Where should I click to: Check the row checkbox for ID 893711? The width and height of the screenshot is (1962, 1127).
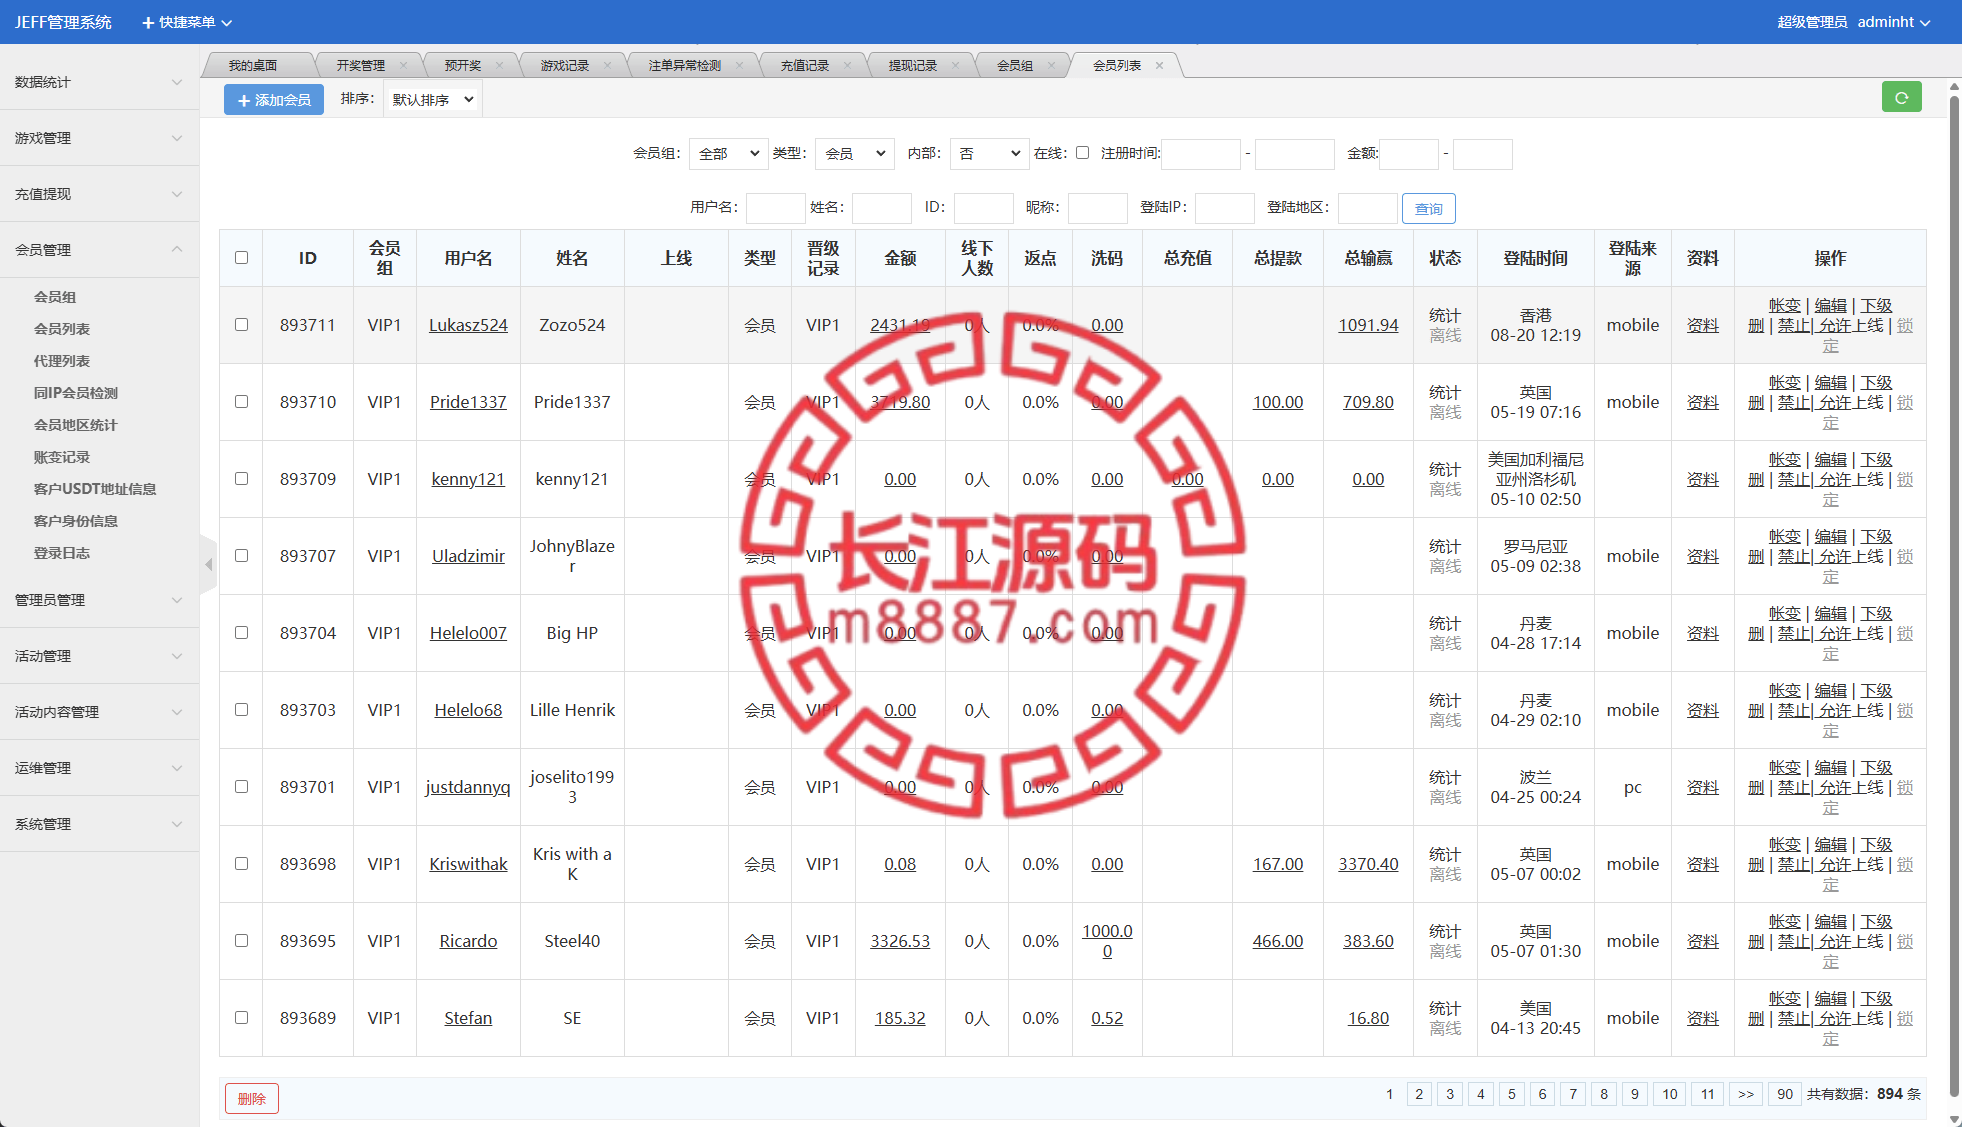241,324
